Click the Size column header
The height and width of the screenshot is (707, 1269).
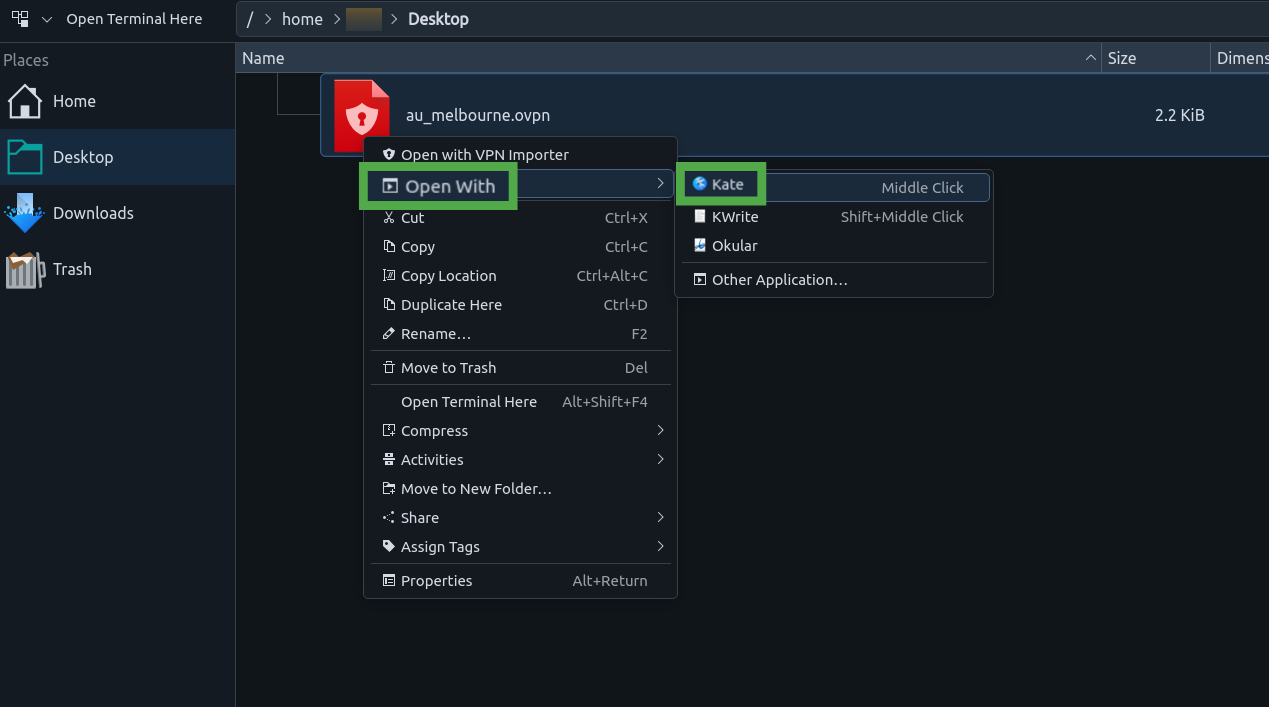pyautogui.click(x=1156, y=58)
